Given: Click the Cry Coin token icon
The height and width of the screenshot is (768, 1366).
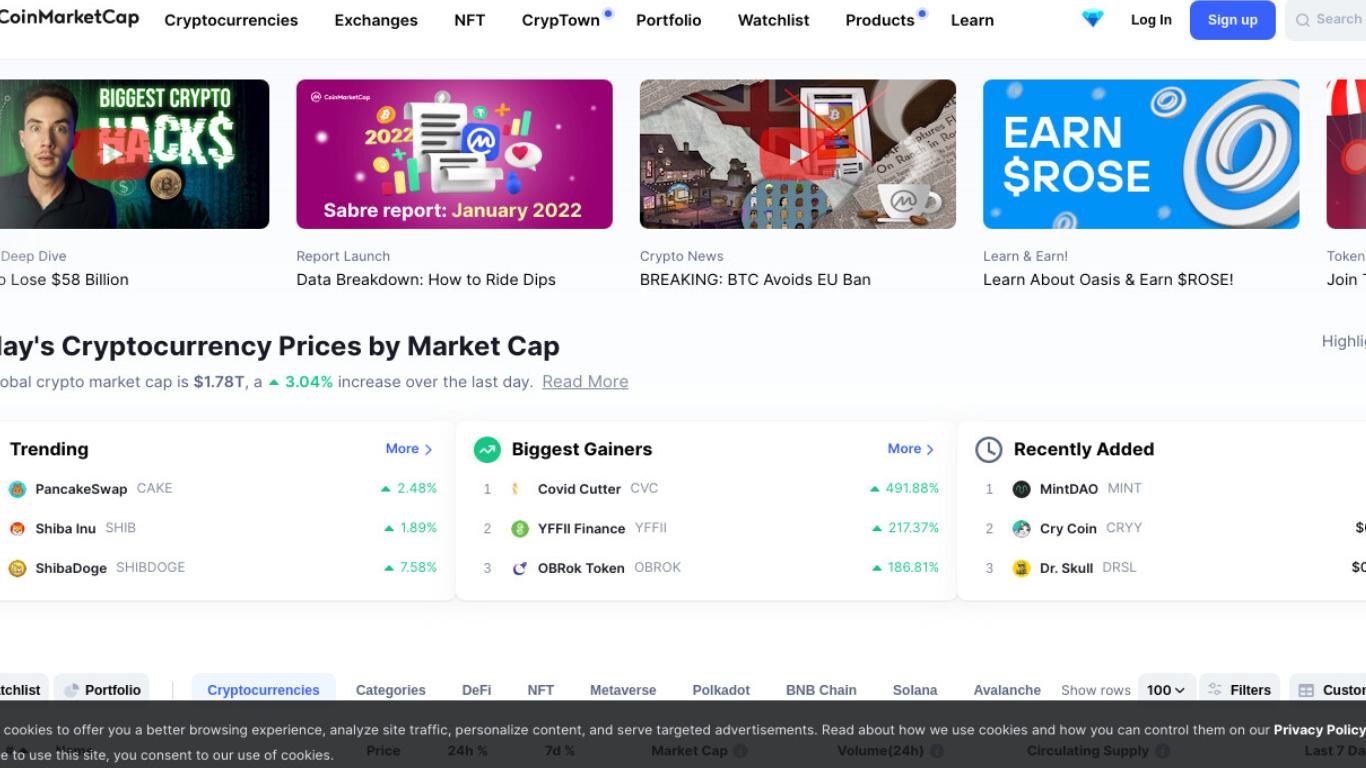Looking at the screenshot, I should [1021, 529].
